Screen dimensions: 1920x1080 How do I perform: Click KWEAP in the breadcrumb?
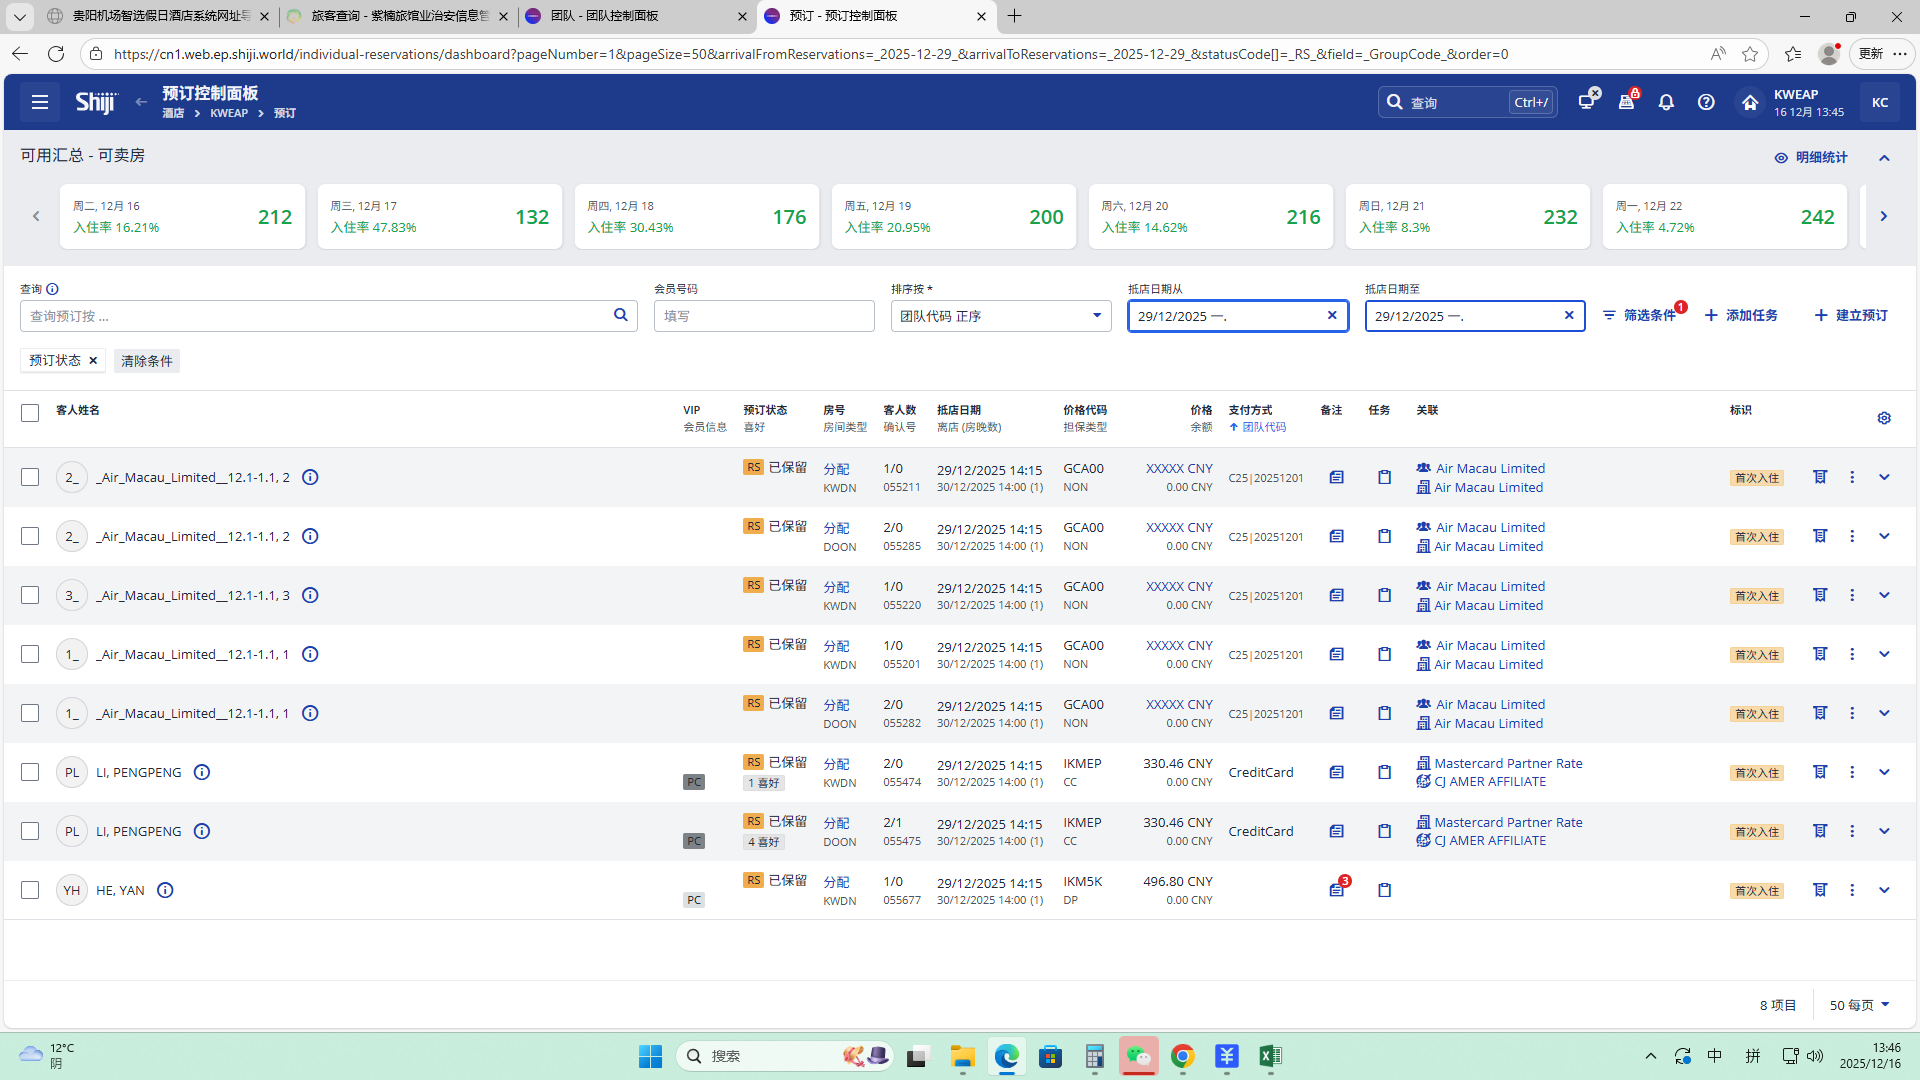[229, 113]
